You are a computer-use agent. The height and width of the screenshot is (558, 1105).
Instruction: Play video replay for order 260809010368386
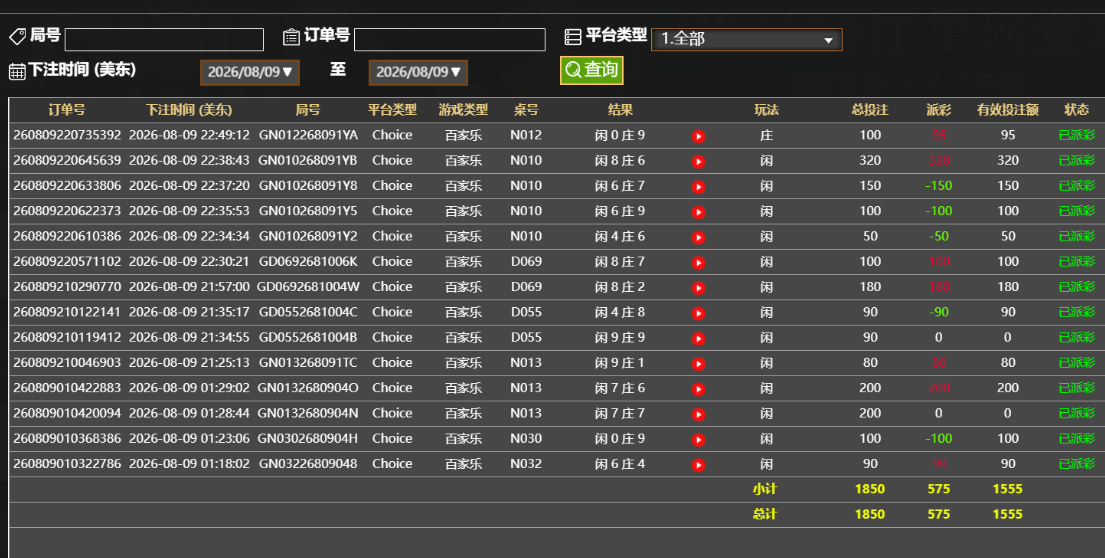[x=698, y=440]
